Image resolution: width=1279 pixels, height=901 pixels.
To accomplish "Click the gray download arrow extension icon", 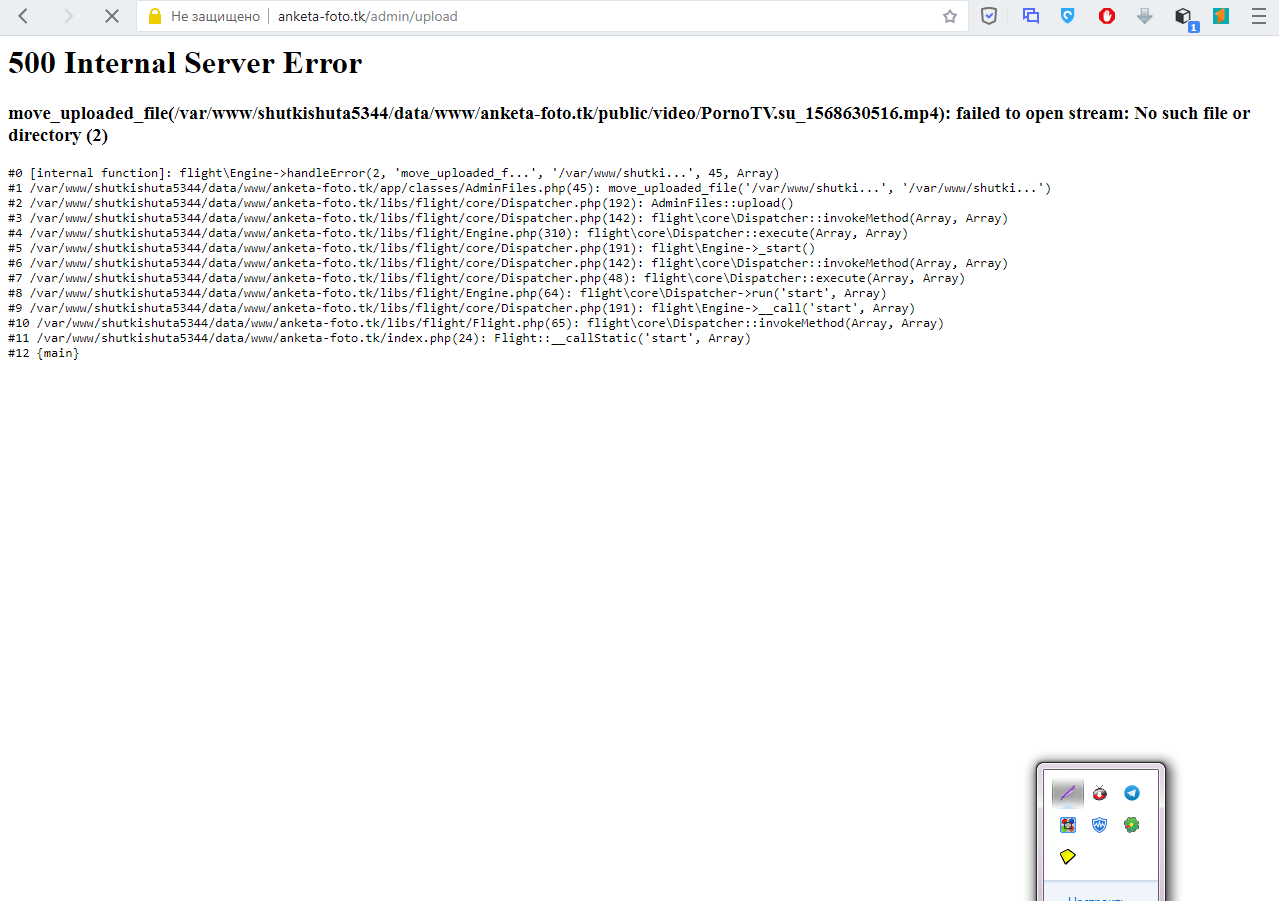I will coord(1145,16).
